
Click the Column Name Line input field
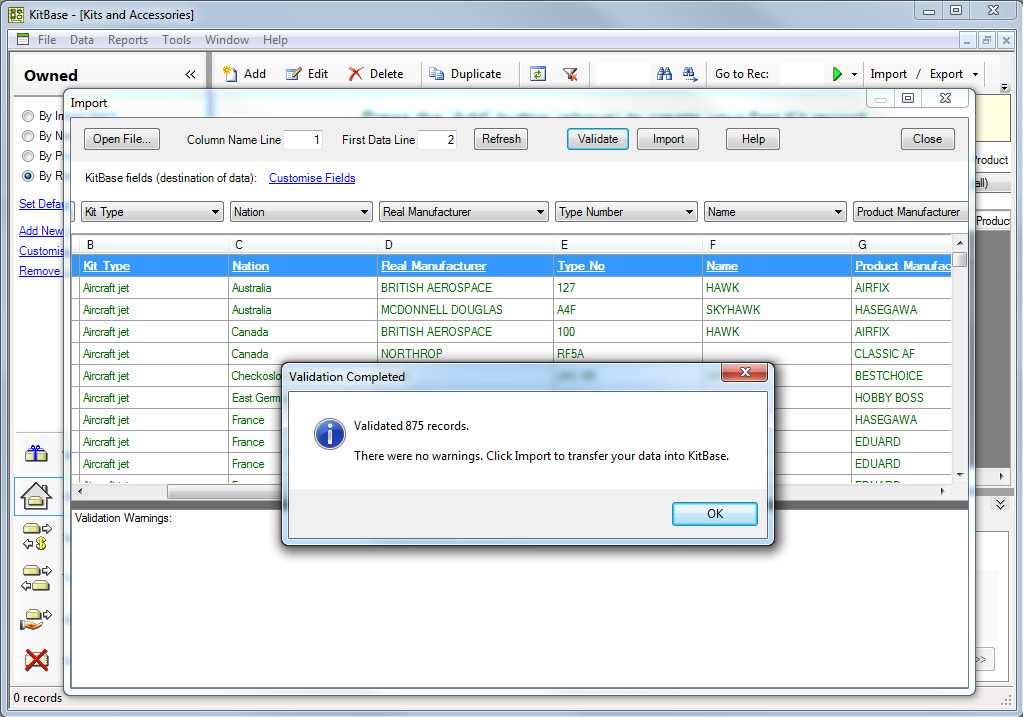pyautogui.click(x=303, y=140)
